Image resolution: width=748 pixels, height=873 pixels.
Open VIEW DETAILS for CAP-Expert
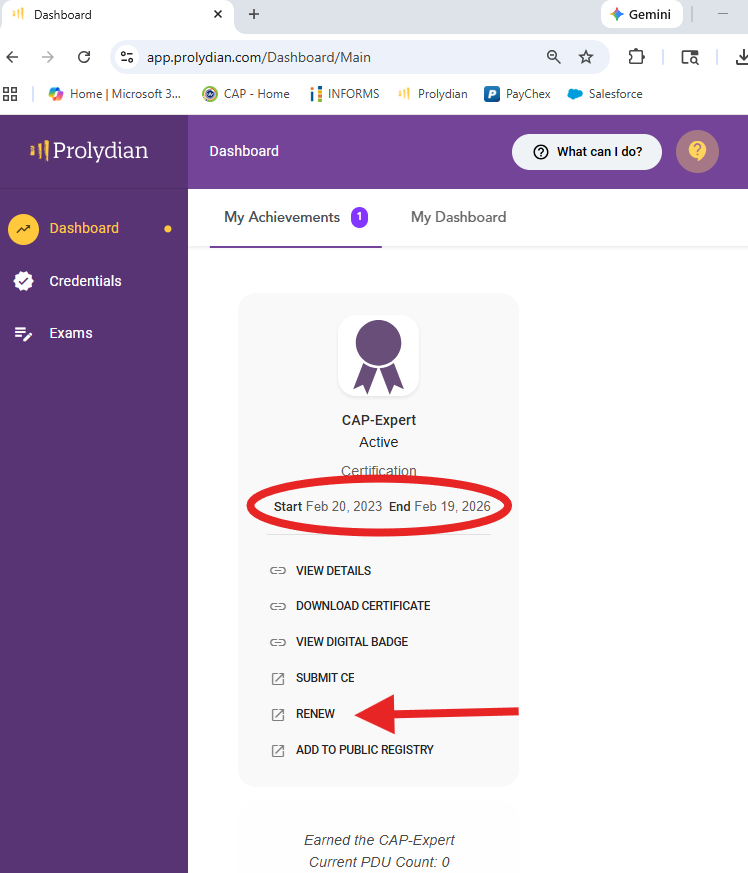(333, 571)
